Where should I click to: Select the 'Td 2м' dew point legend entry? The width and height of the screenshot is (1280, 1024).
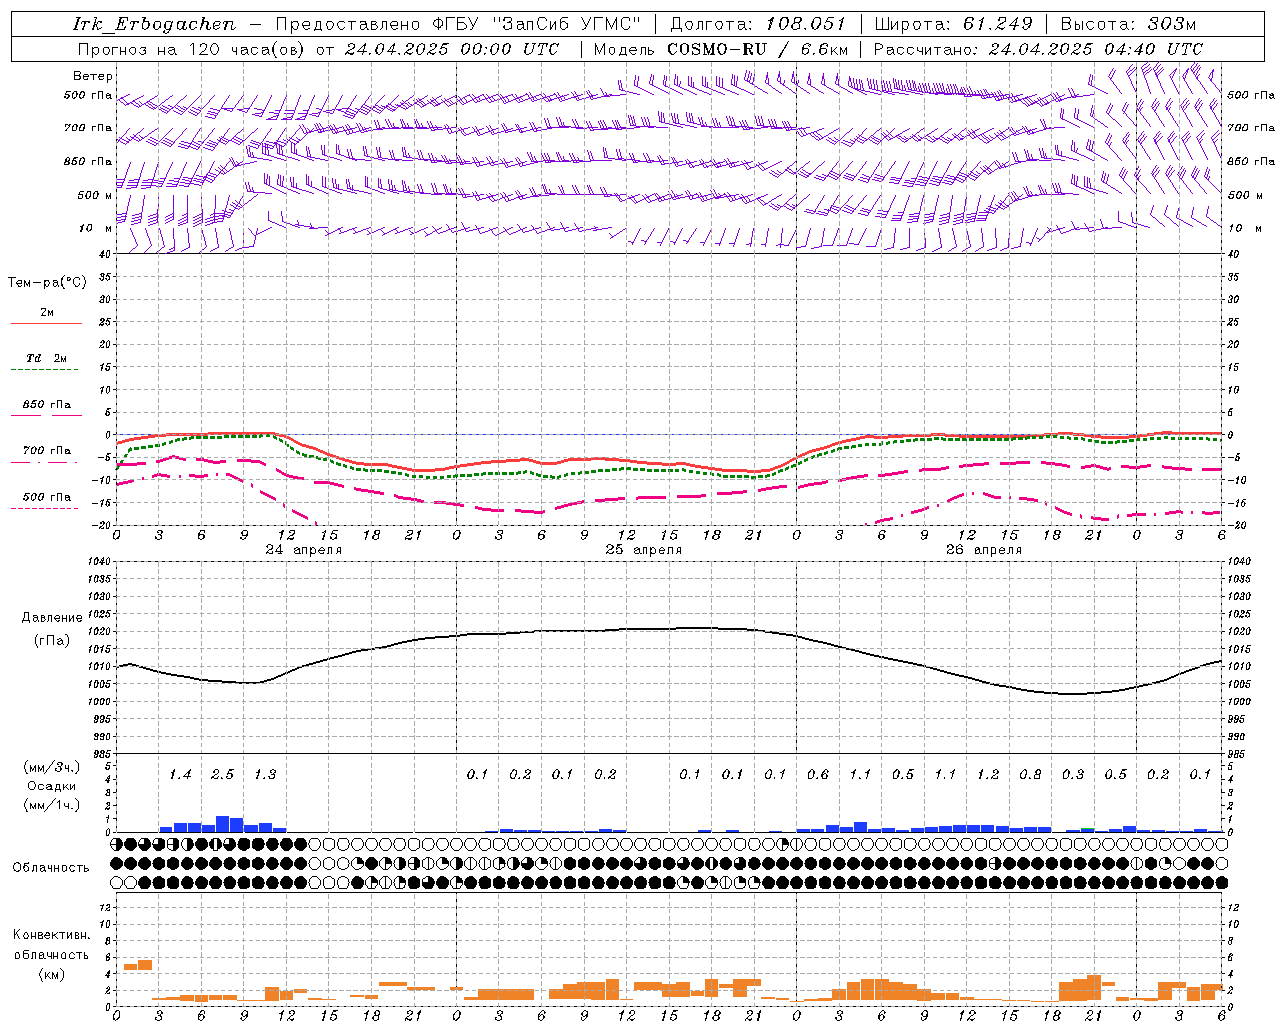pos(47,358)
